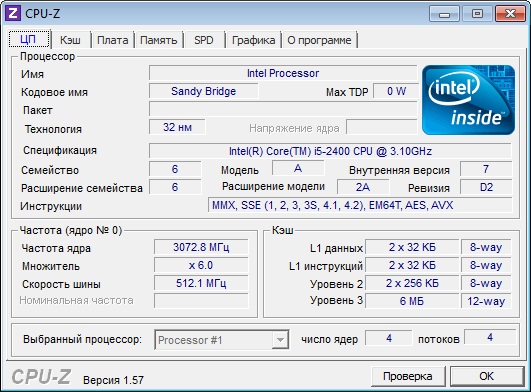Show the Графика tab
Viewport: 531px width, 392px height.
click(253, 40)
